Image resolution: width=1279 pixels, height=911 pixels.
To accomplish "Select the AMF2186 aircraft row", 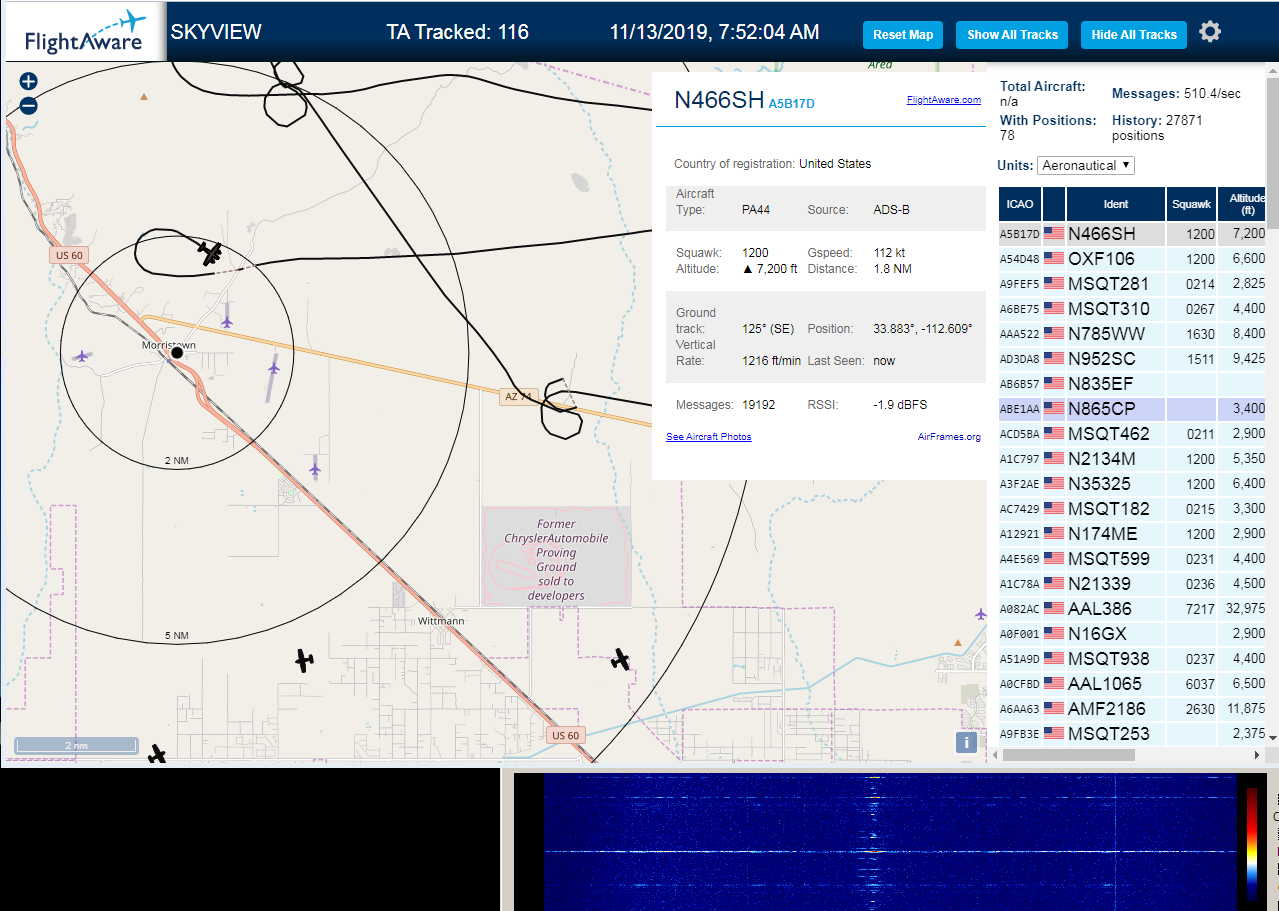I will tap(1132, 709).
